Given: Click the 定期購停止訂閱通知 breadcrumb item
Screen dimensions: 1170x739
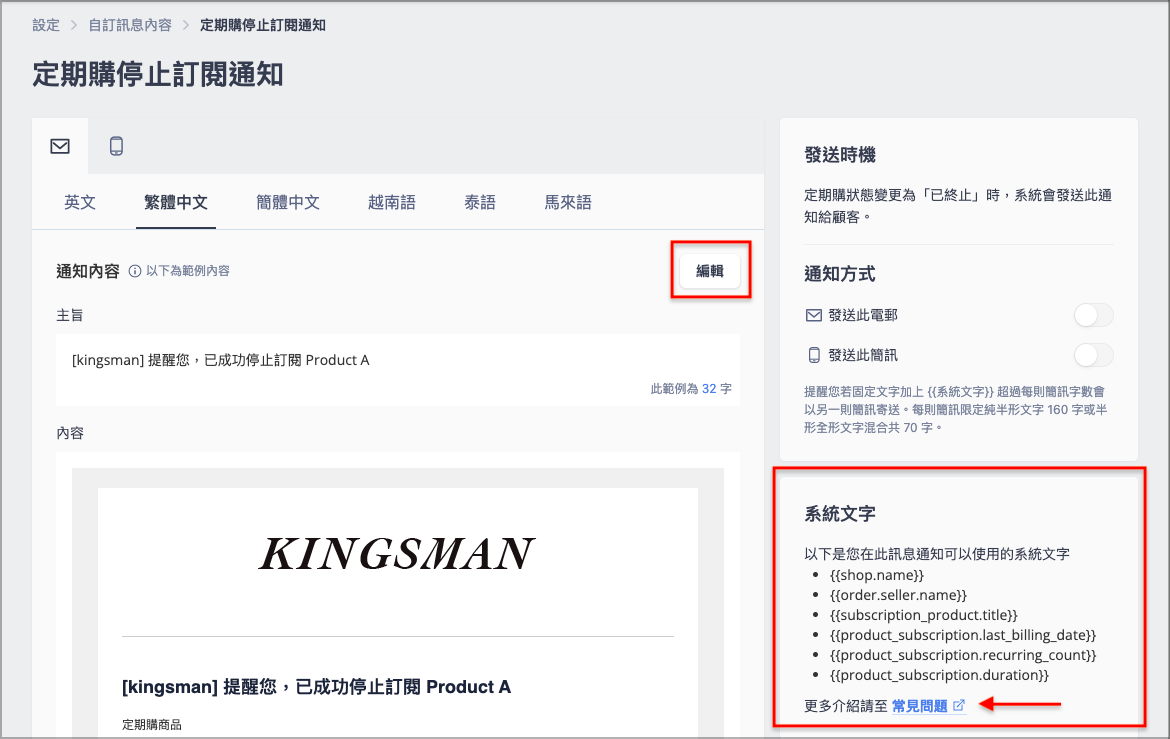Looking at the screenshot, I should (263, 25).
